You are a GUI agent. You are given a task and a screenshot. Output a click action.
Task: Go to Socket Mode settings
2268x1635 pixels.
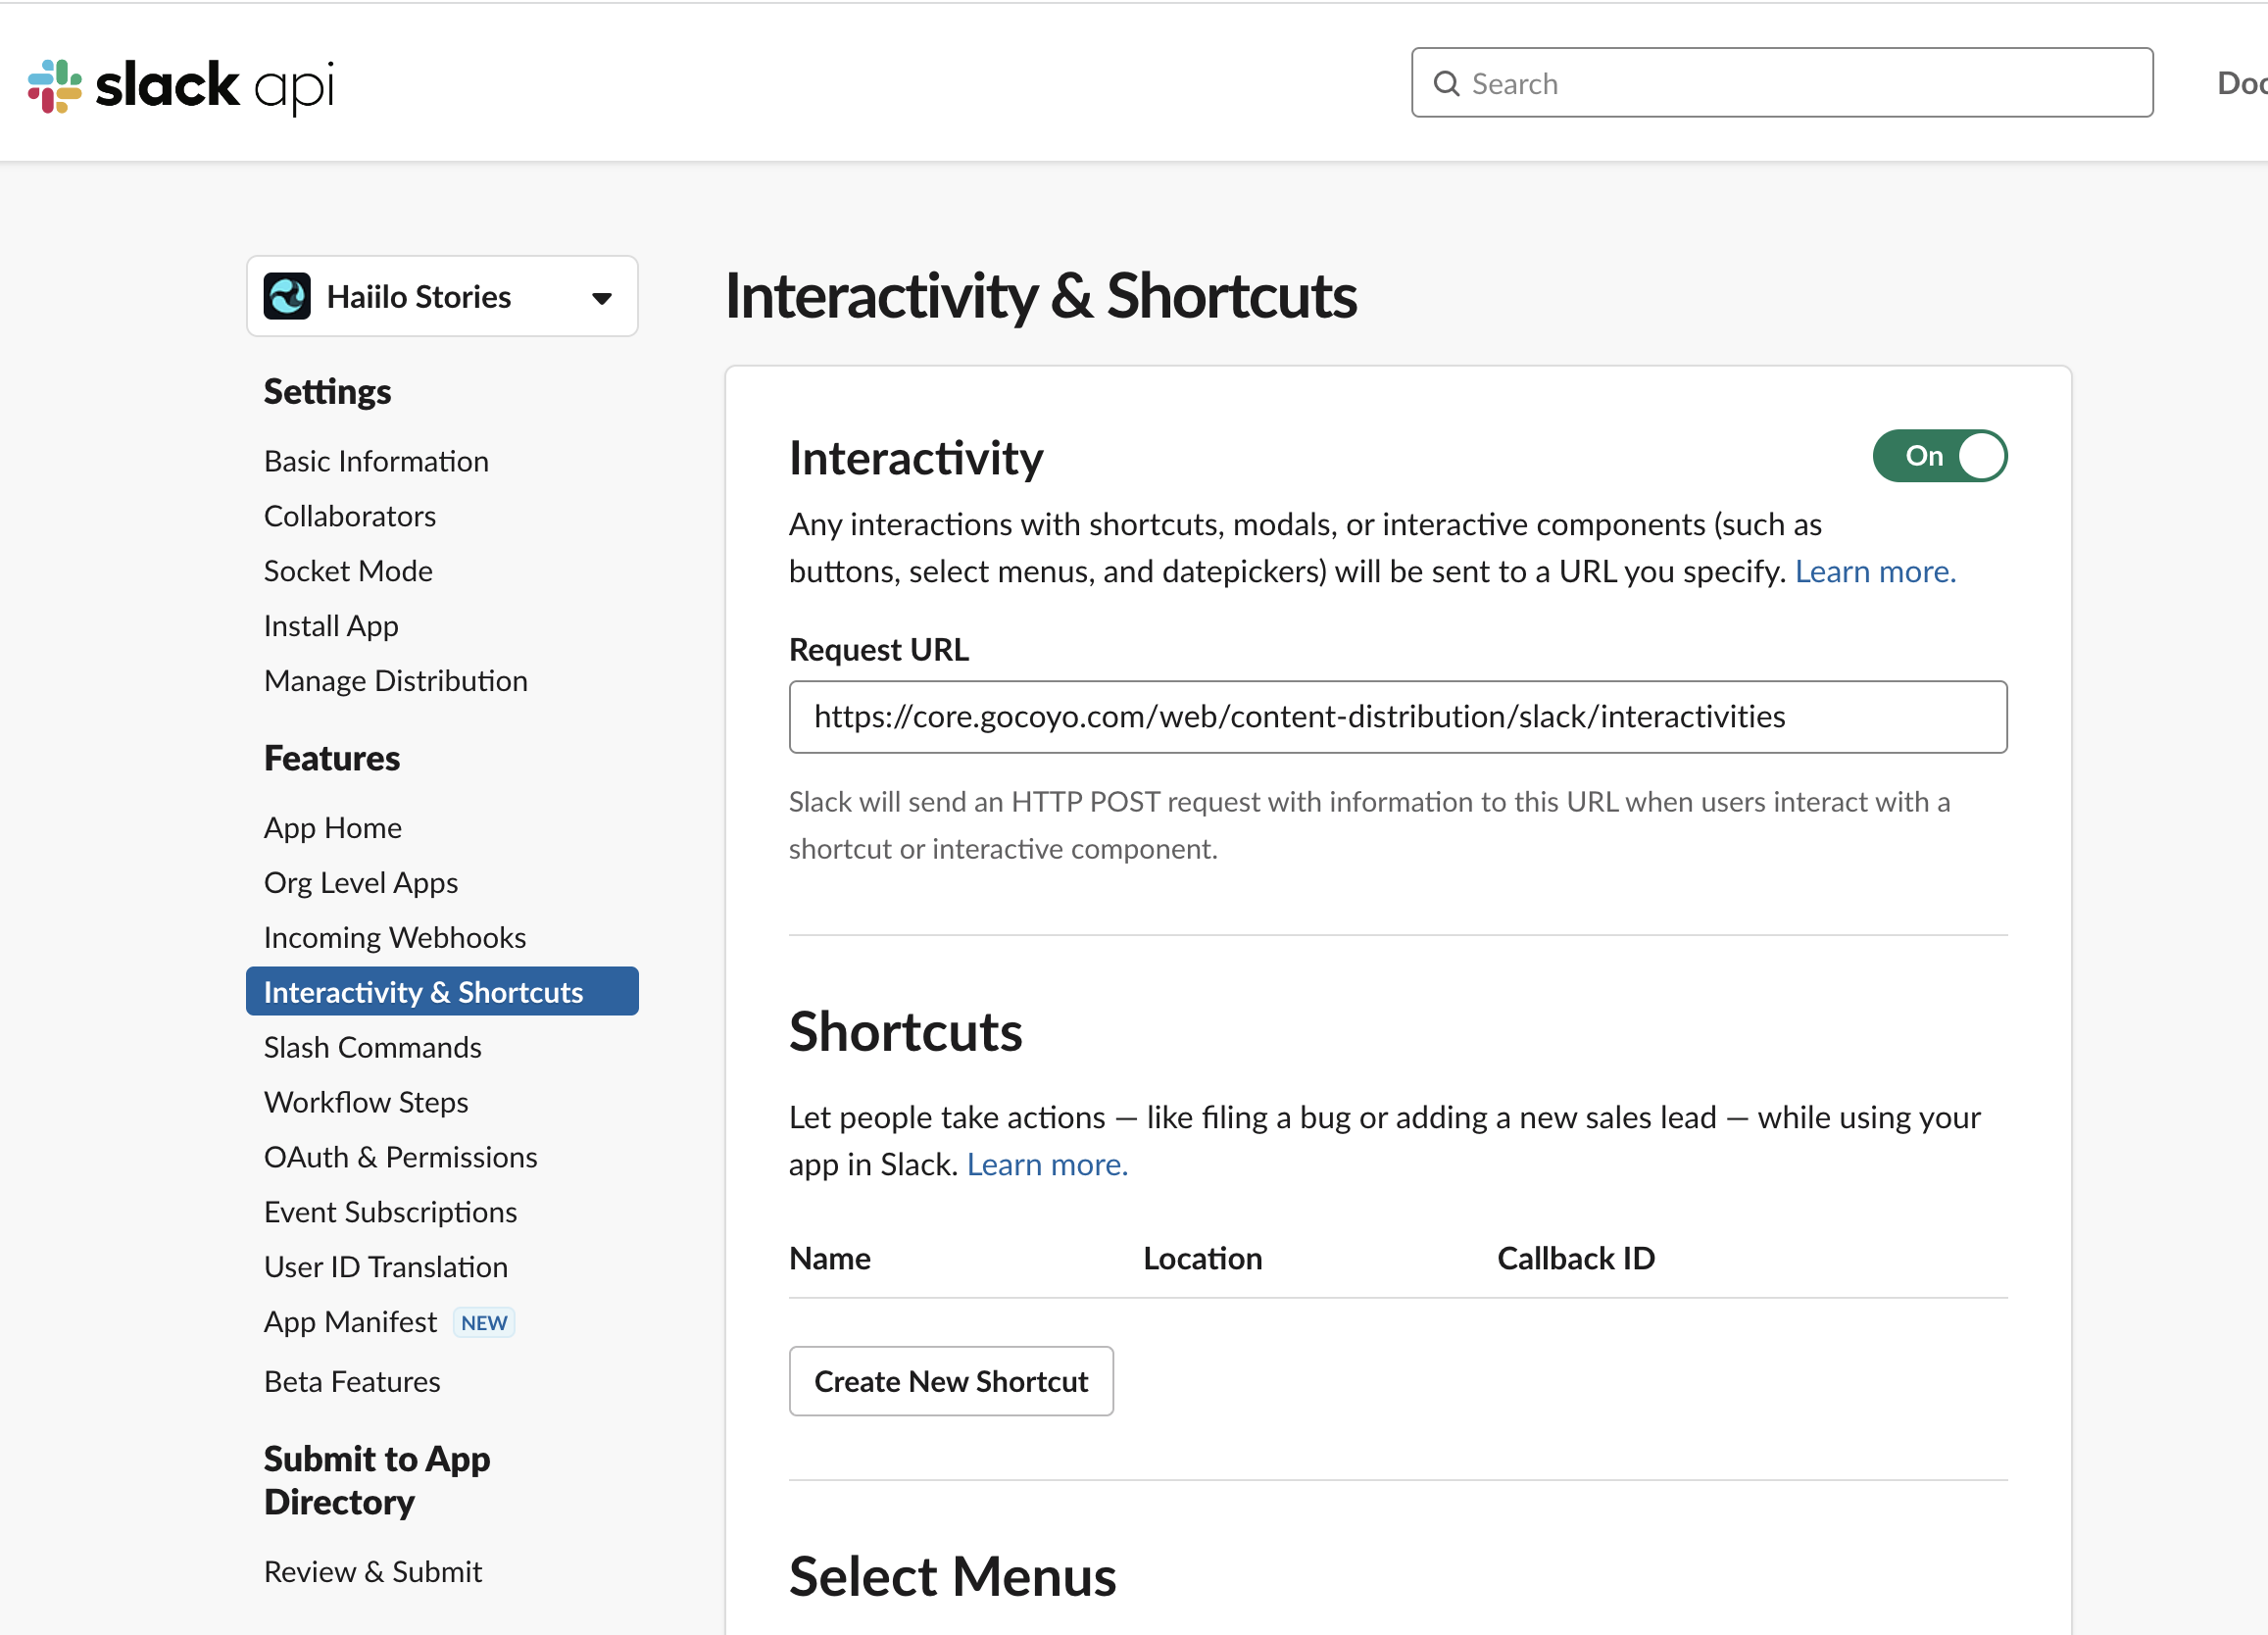(x=348, y=570)
